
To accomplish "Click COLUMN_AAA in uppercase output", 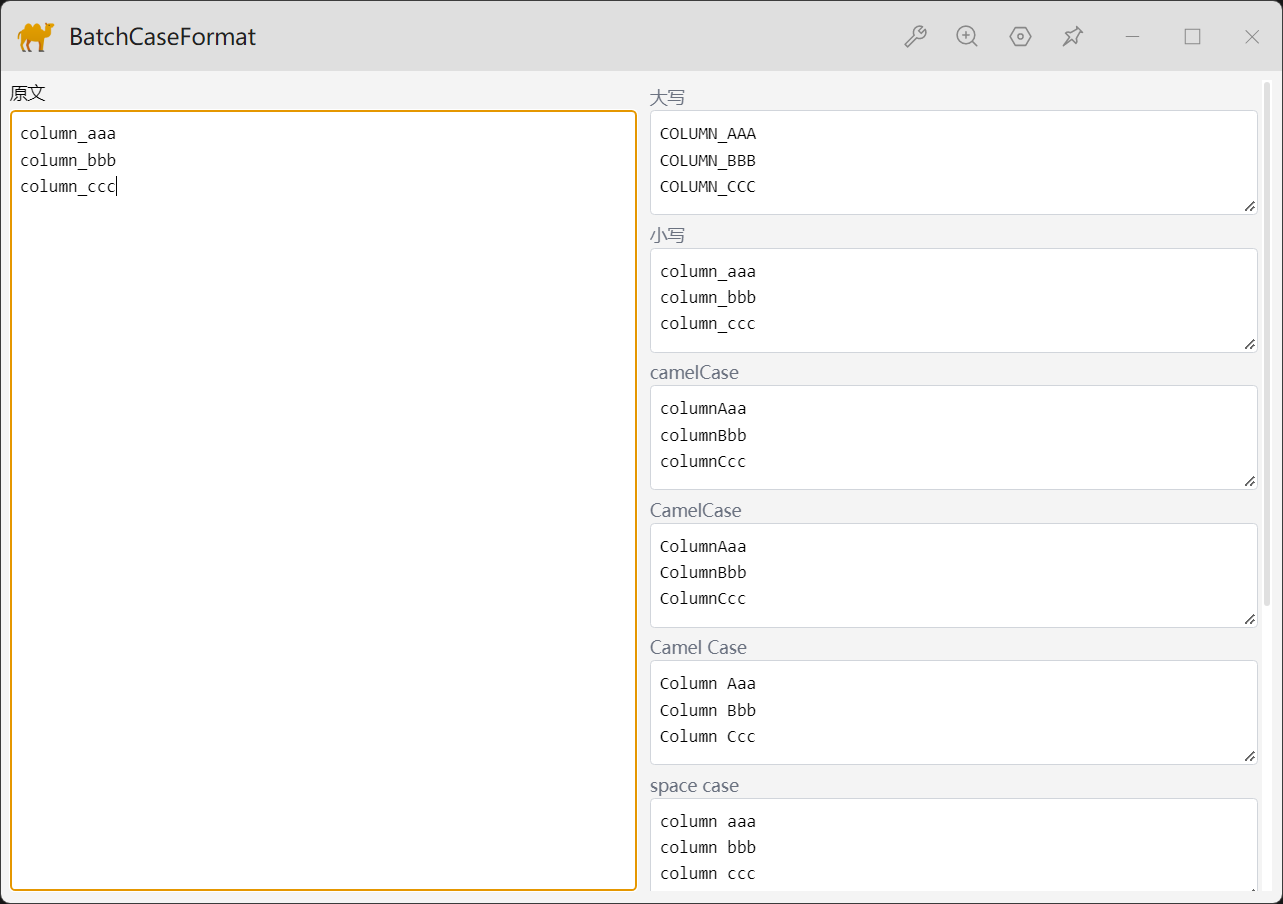I will (x=708, y=134).
